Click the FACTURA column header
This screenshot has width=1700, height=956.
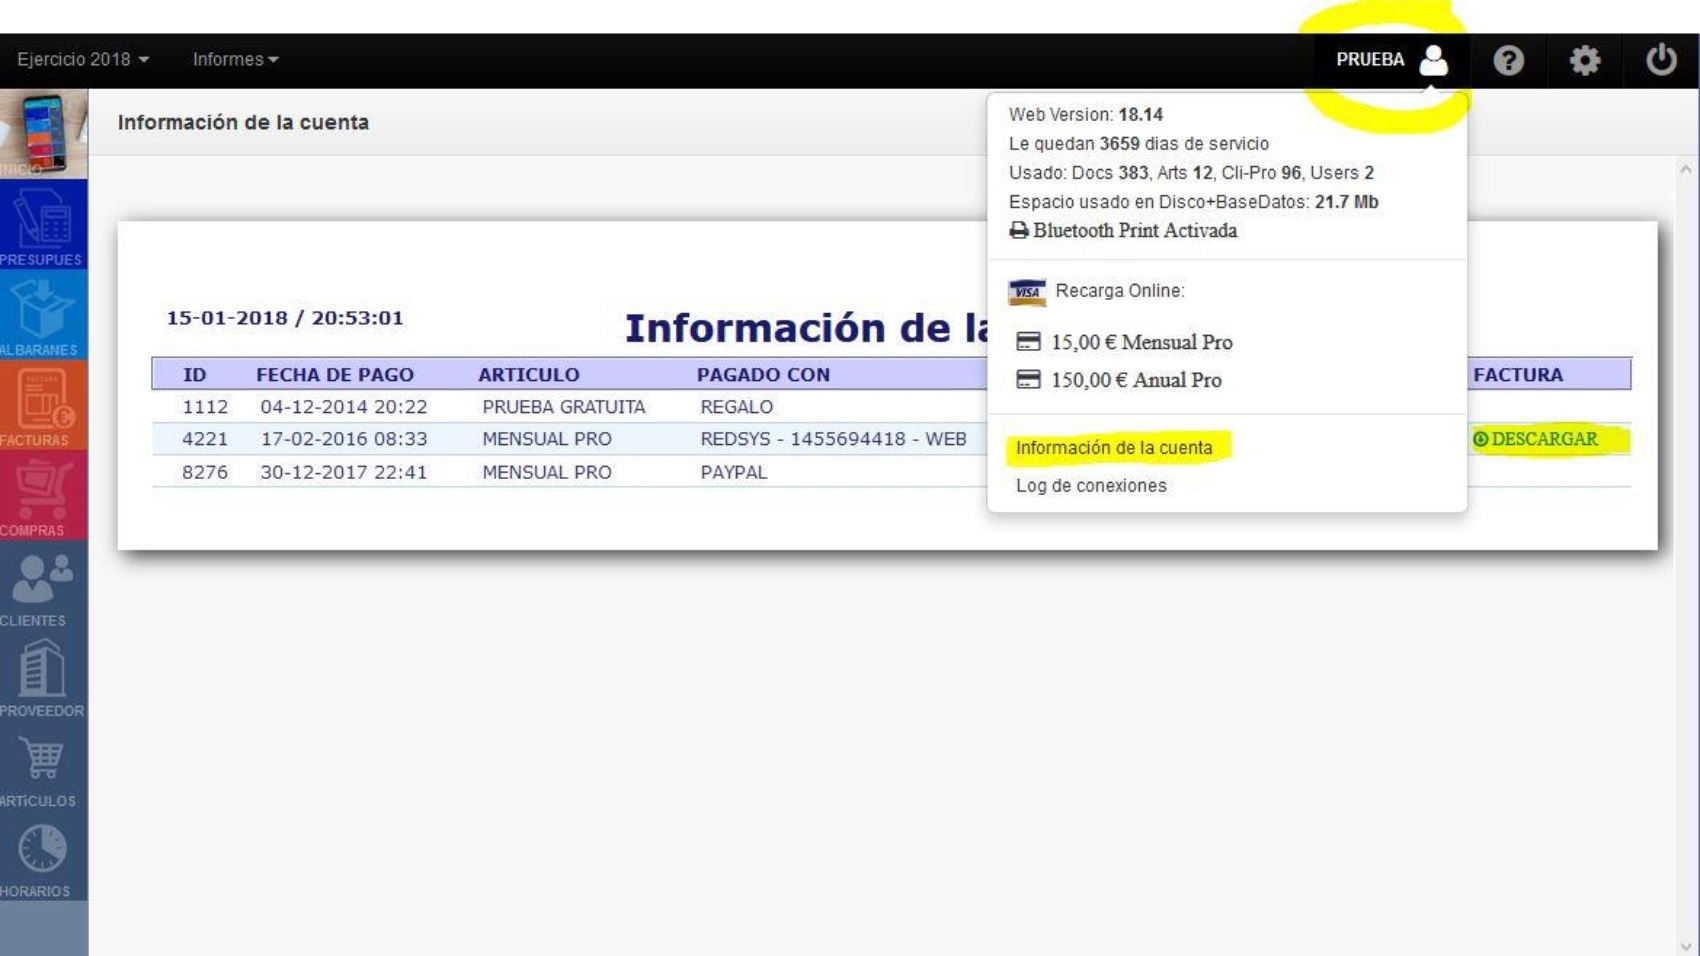[1518, 375]
